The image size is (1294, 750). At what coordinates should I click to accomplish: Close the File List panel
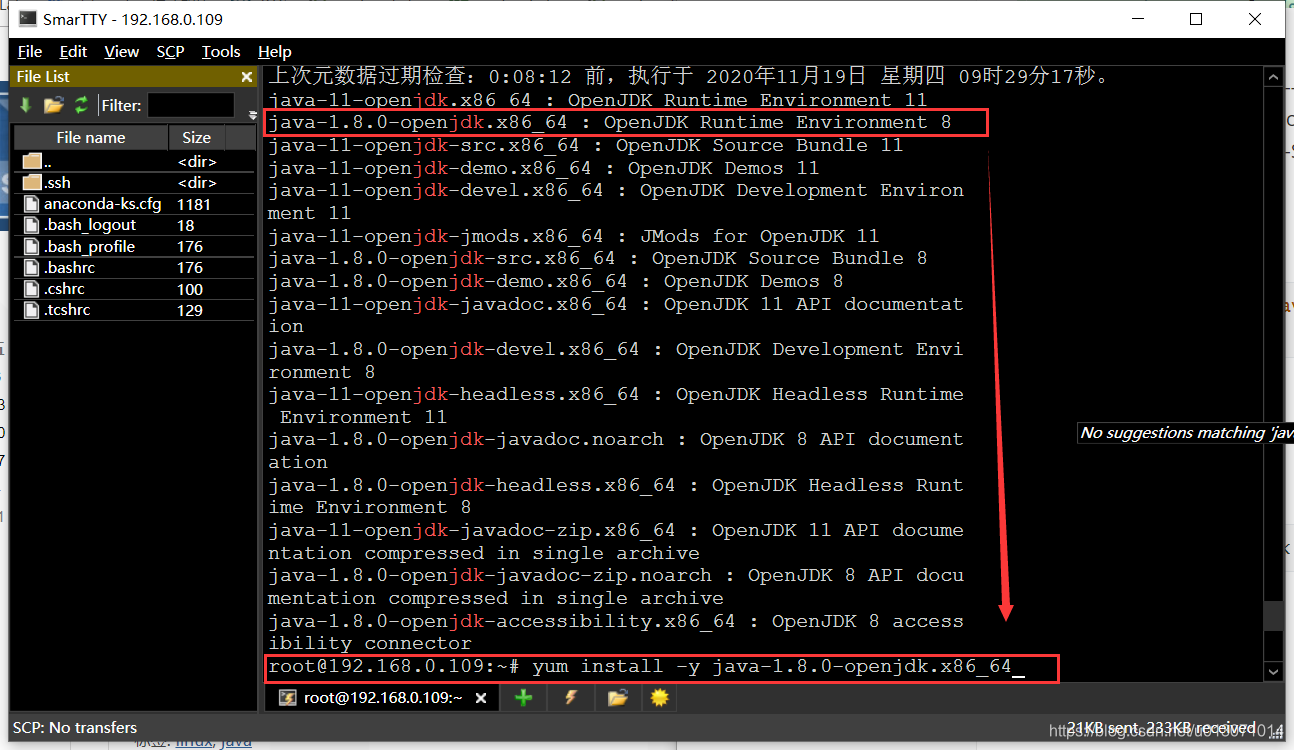point(247,77)
